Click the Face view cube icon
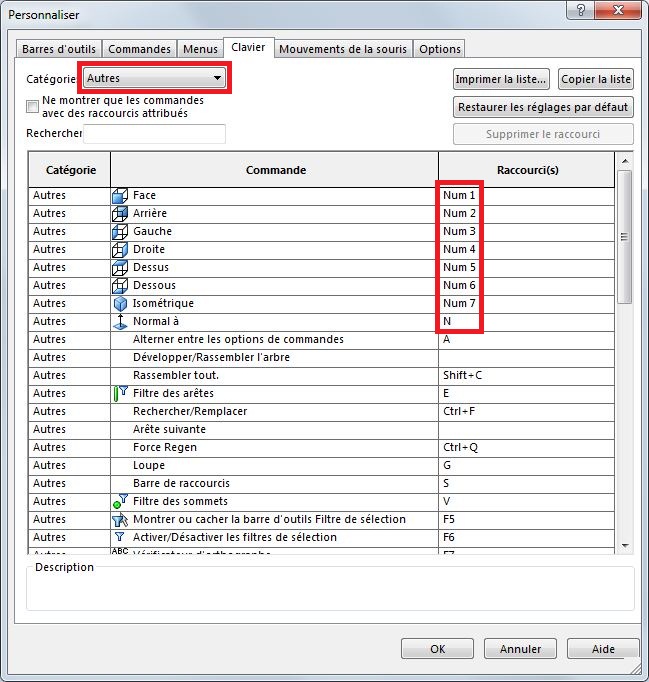The height and width of the screenshot is (682, 649). [120, 196]
